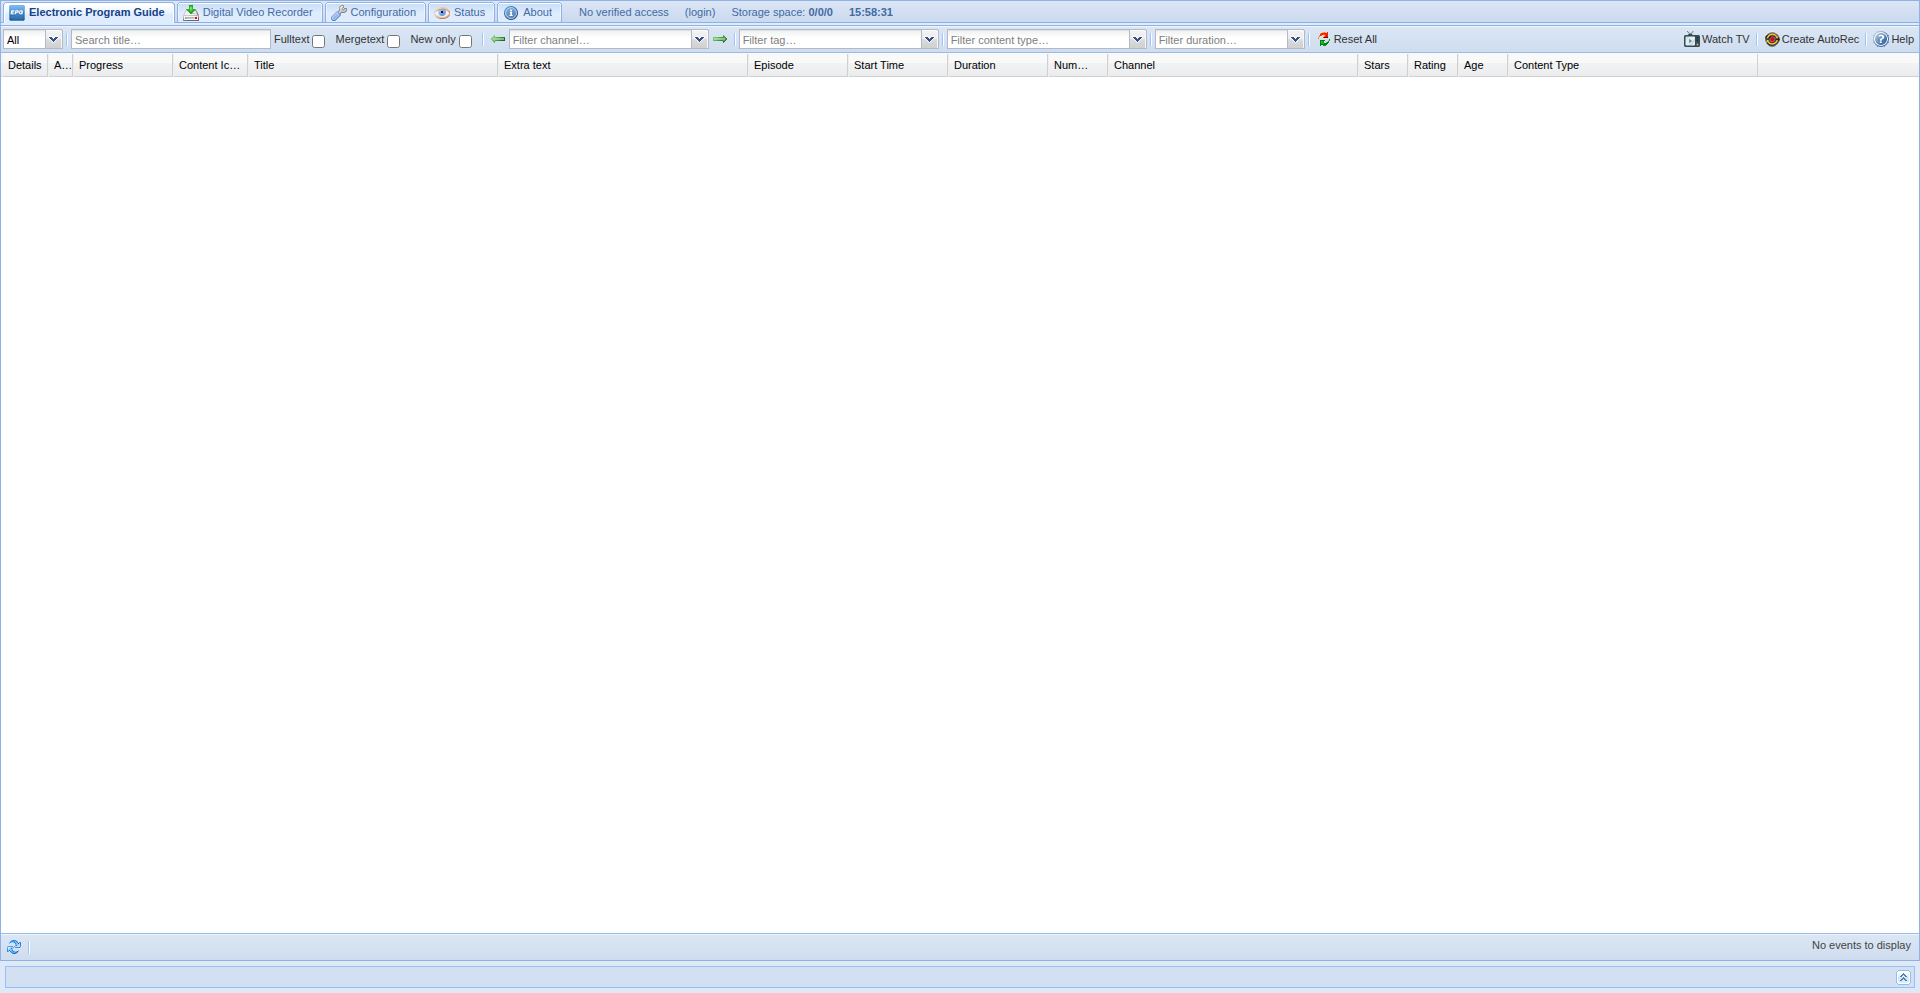
Task: Expand the Filter duration dropdown
Action: click(1295, 40)
